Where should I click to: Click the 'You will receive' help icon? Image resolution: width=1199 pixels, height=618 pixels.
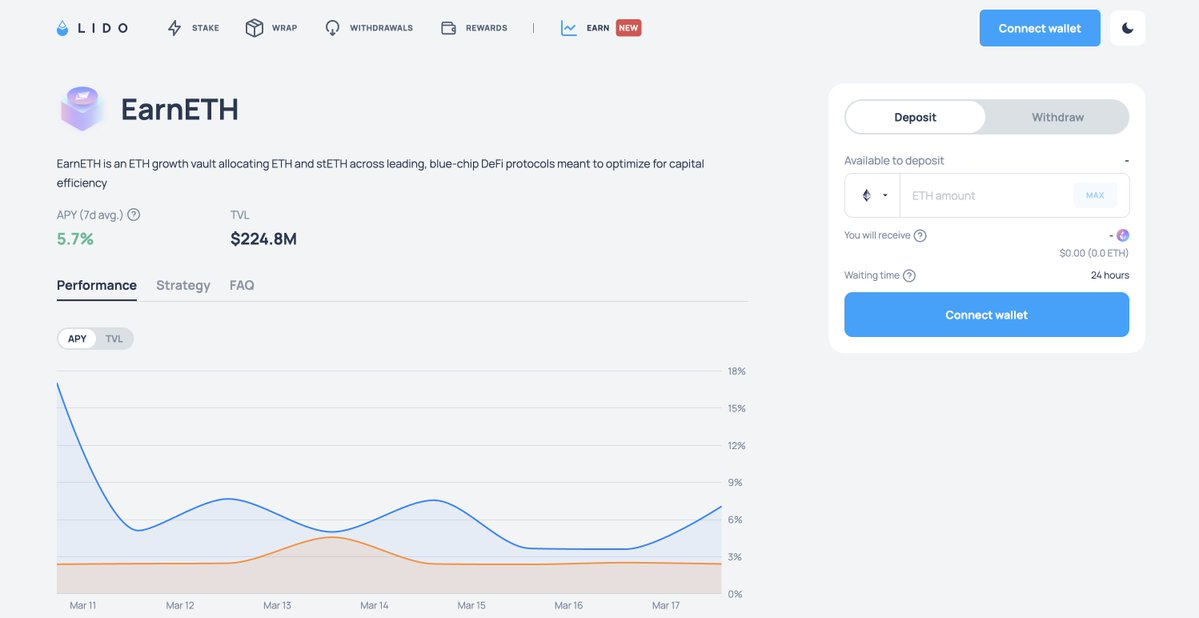coord(920,236)
